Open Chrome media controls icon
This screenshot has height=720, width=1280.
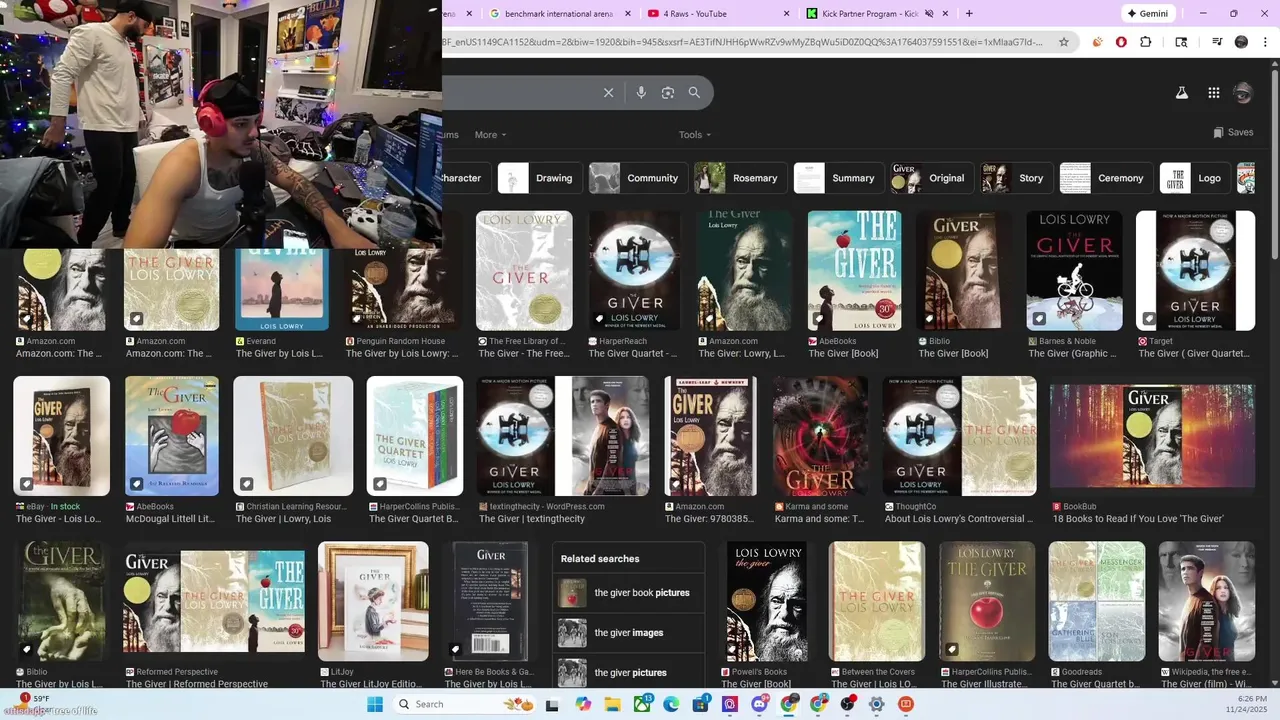click(1217, 42)
